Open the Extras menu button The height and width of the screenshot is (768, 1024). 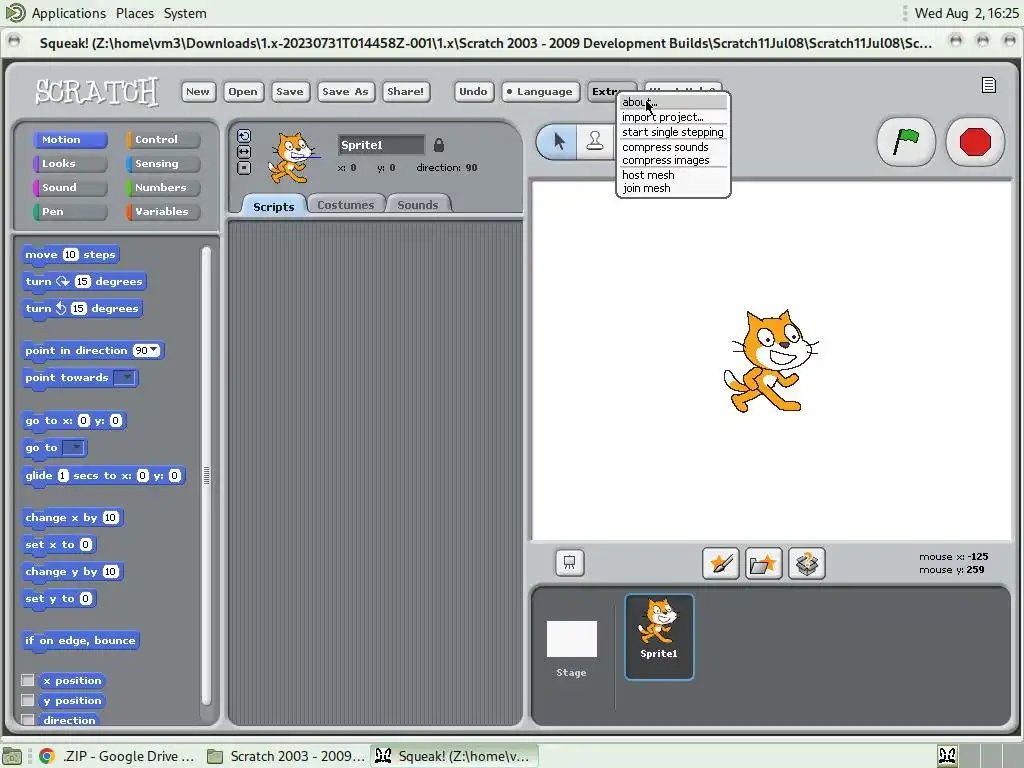[x=603, y=91]
